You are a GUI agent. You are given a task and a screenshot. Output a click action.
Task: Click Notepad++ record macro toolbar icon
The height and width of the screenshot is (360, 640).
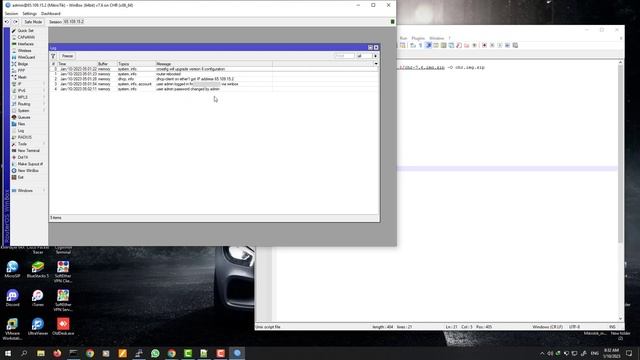click(x=484, y=45)
